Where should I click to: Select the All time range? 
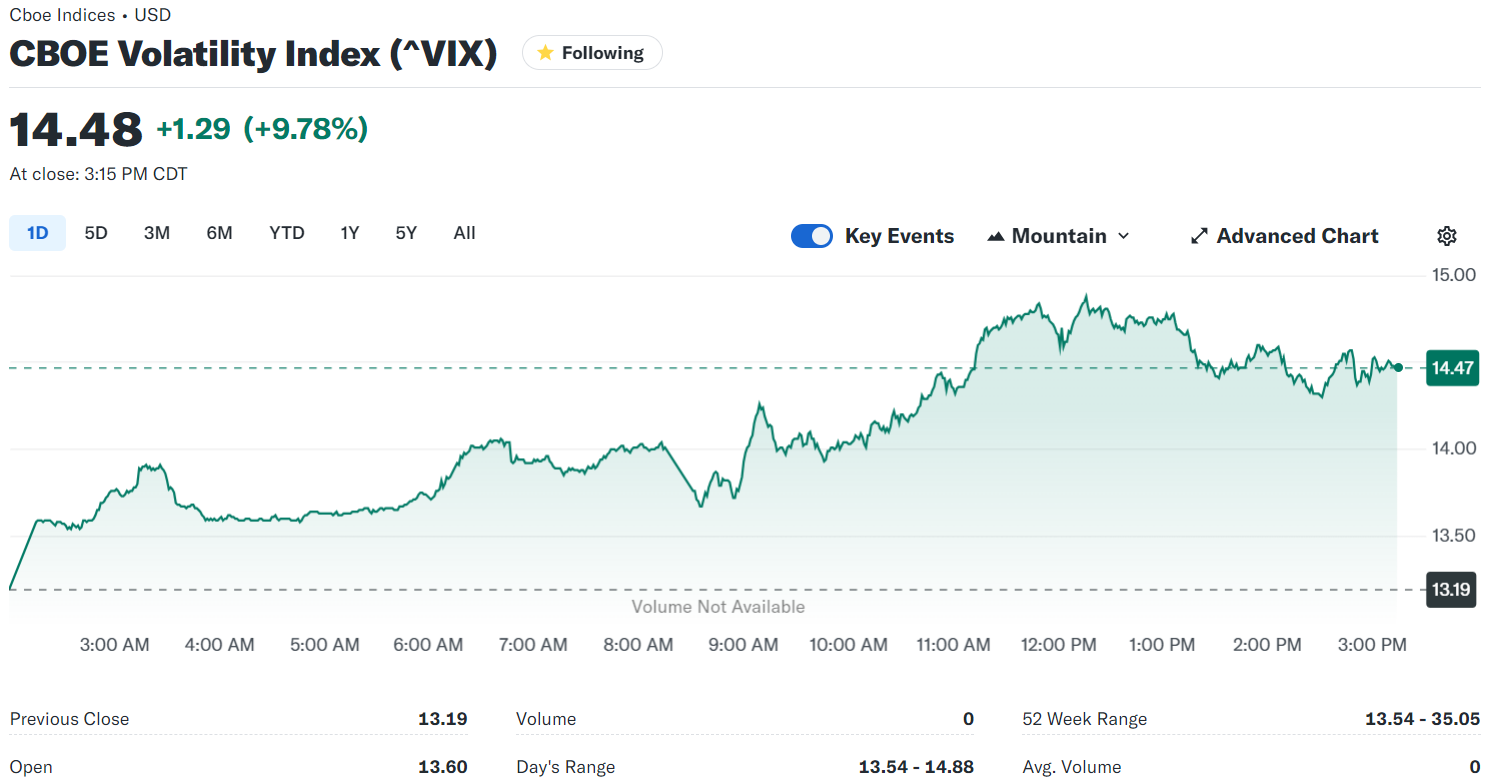[464, 233]
